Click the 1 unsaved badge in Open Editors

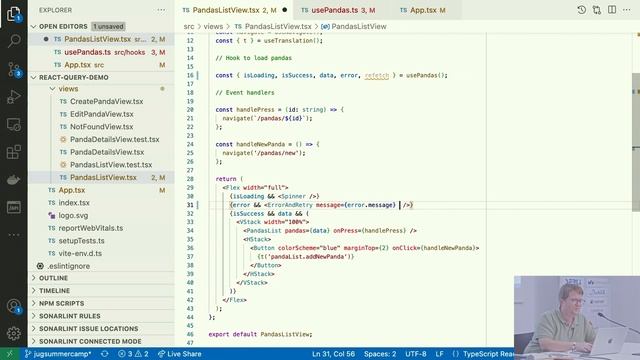[x=108, y=26]
